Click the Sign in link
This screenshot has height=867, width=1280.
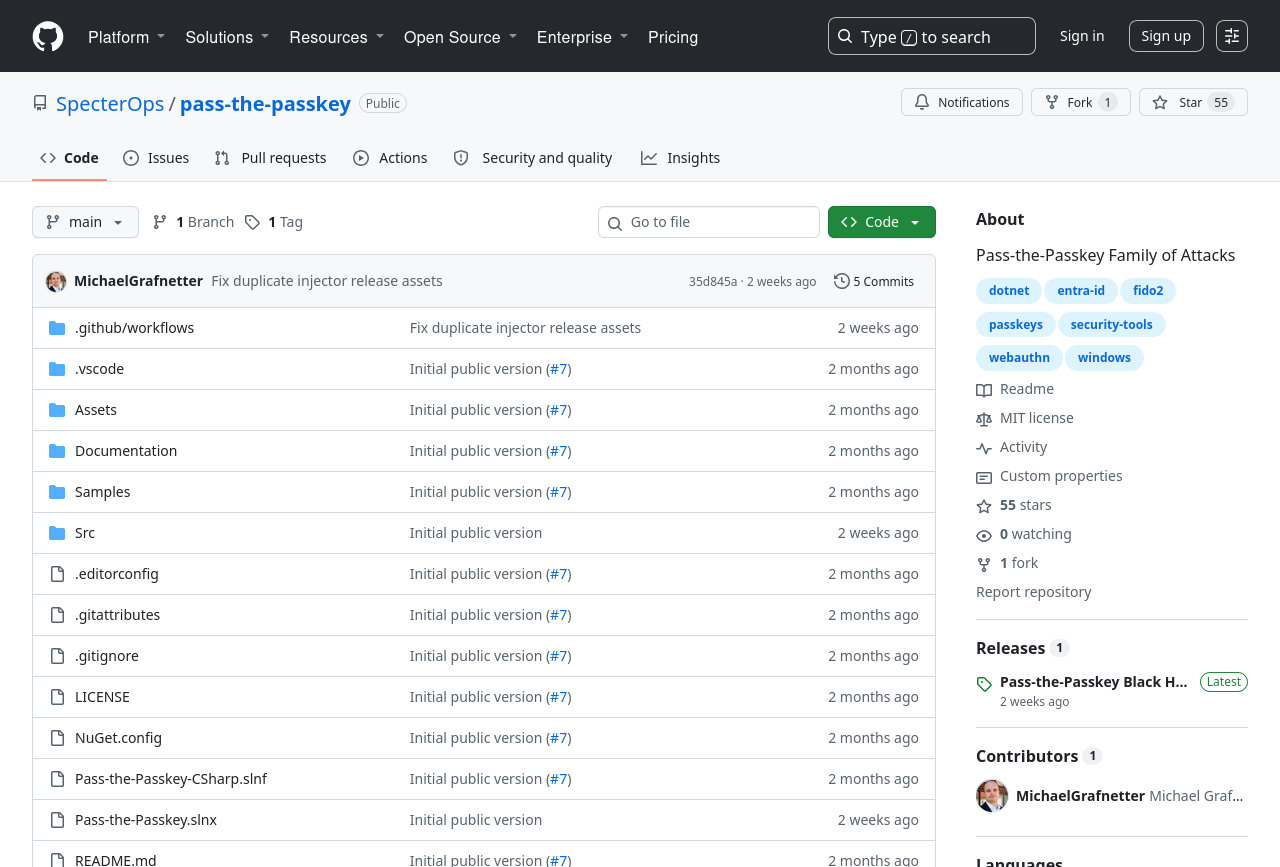pos(1082,36)
